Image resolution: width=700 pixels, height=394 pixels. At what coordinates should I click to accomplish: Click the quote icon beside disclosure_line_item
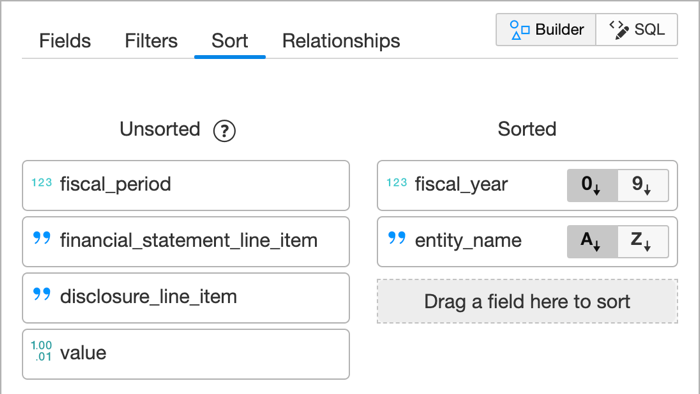42,294
